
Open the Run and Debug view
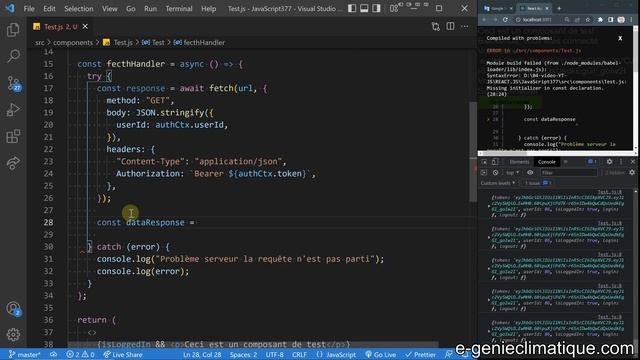click(13, 110)
